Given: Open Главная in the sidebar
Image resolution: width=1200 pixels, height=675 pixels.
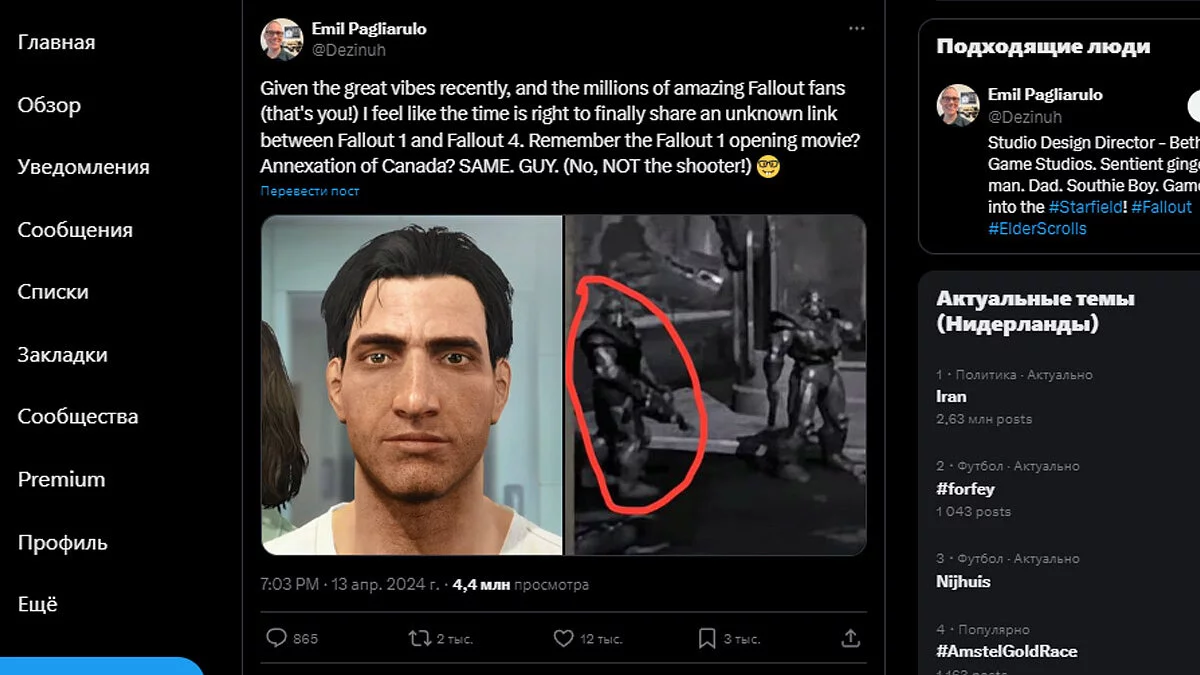Looking at the screenshot, I should click(x=56, y=42).
